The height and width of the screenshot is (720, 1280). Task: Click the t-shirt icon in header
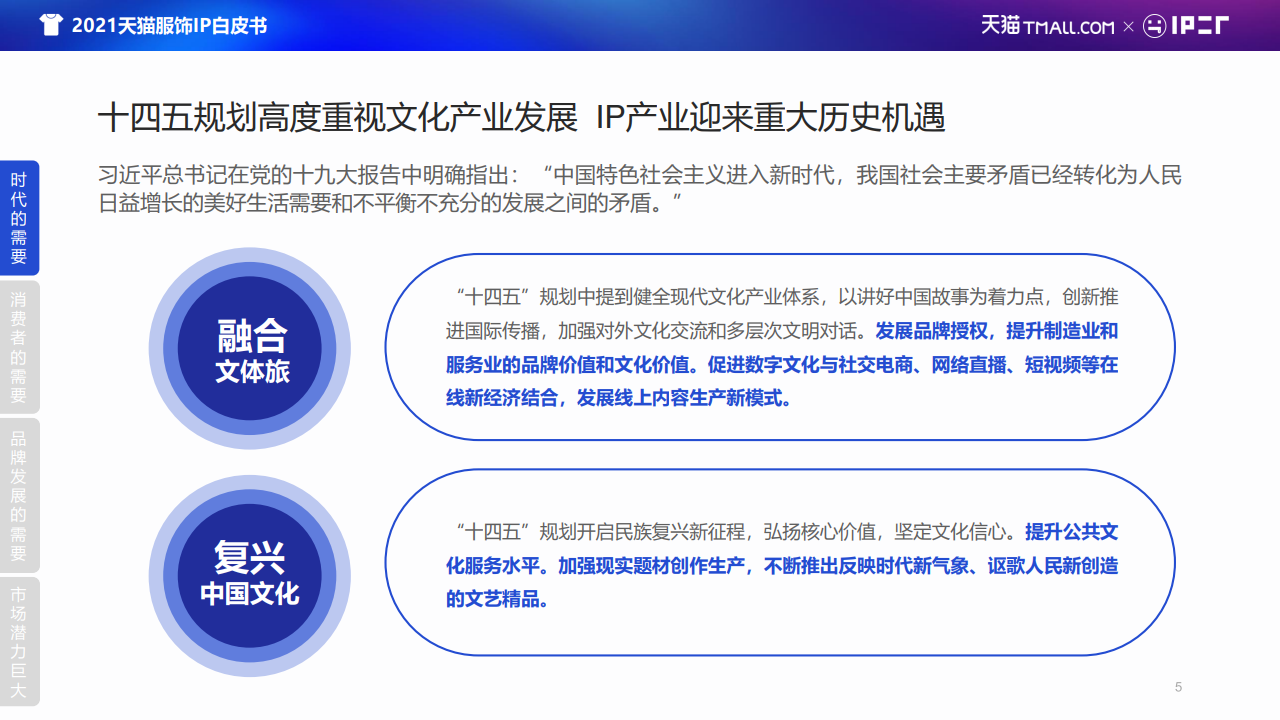pos(51,25)
